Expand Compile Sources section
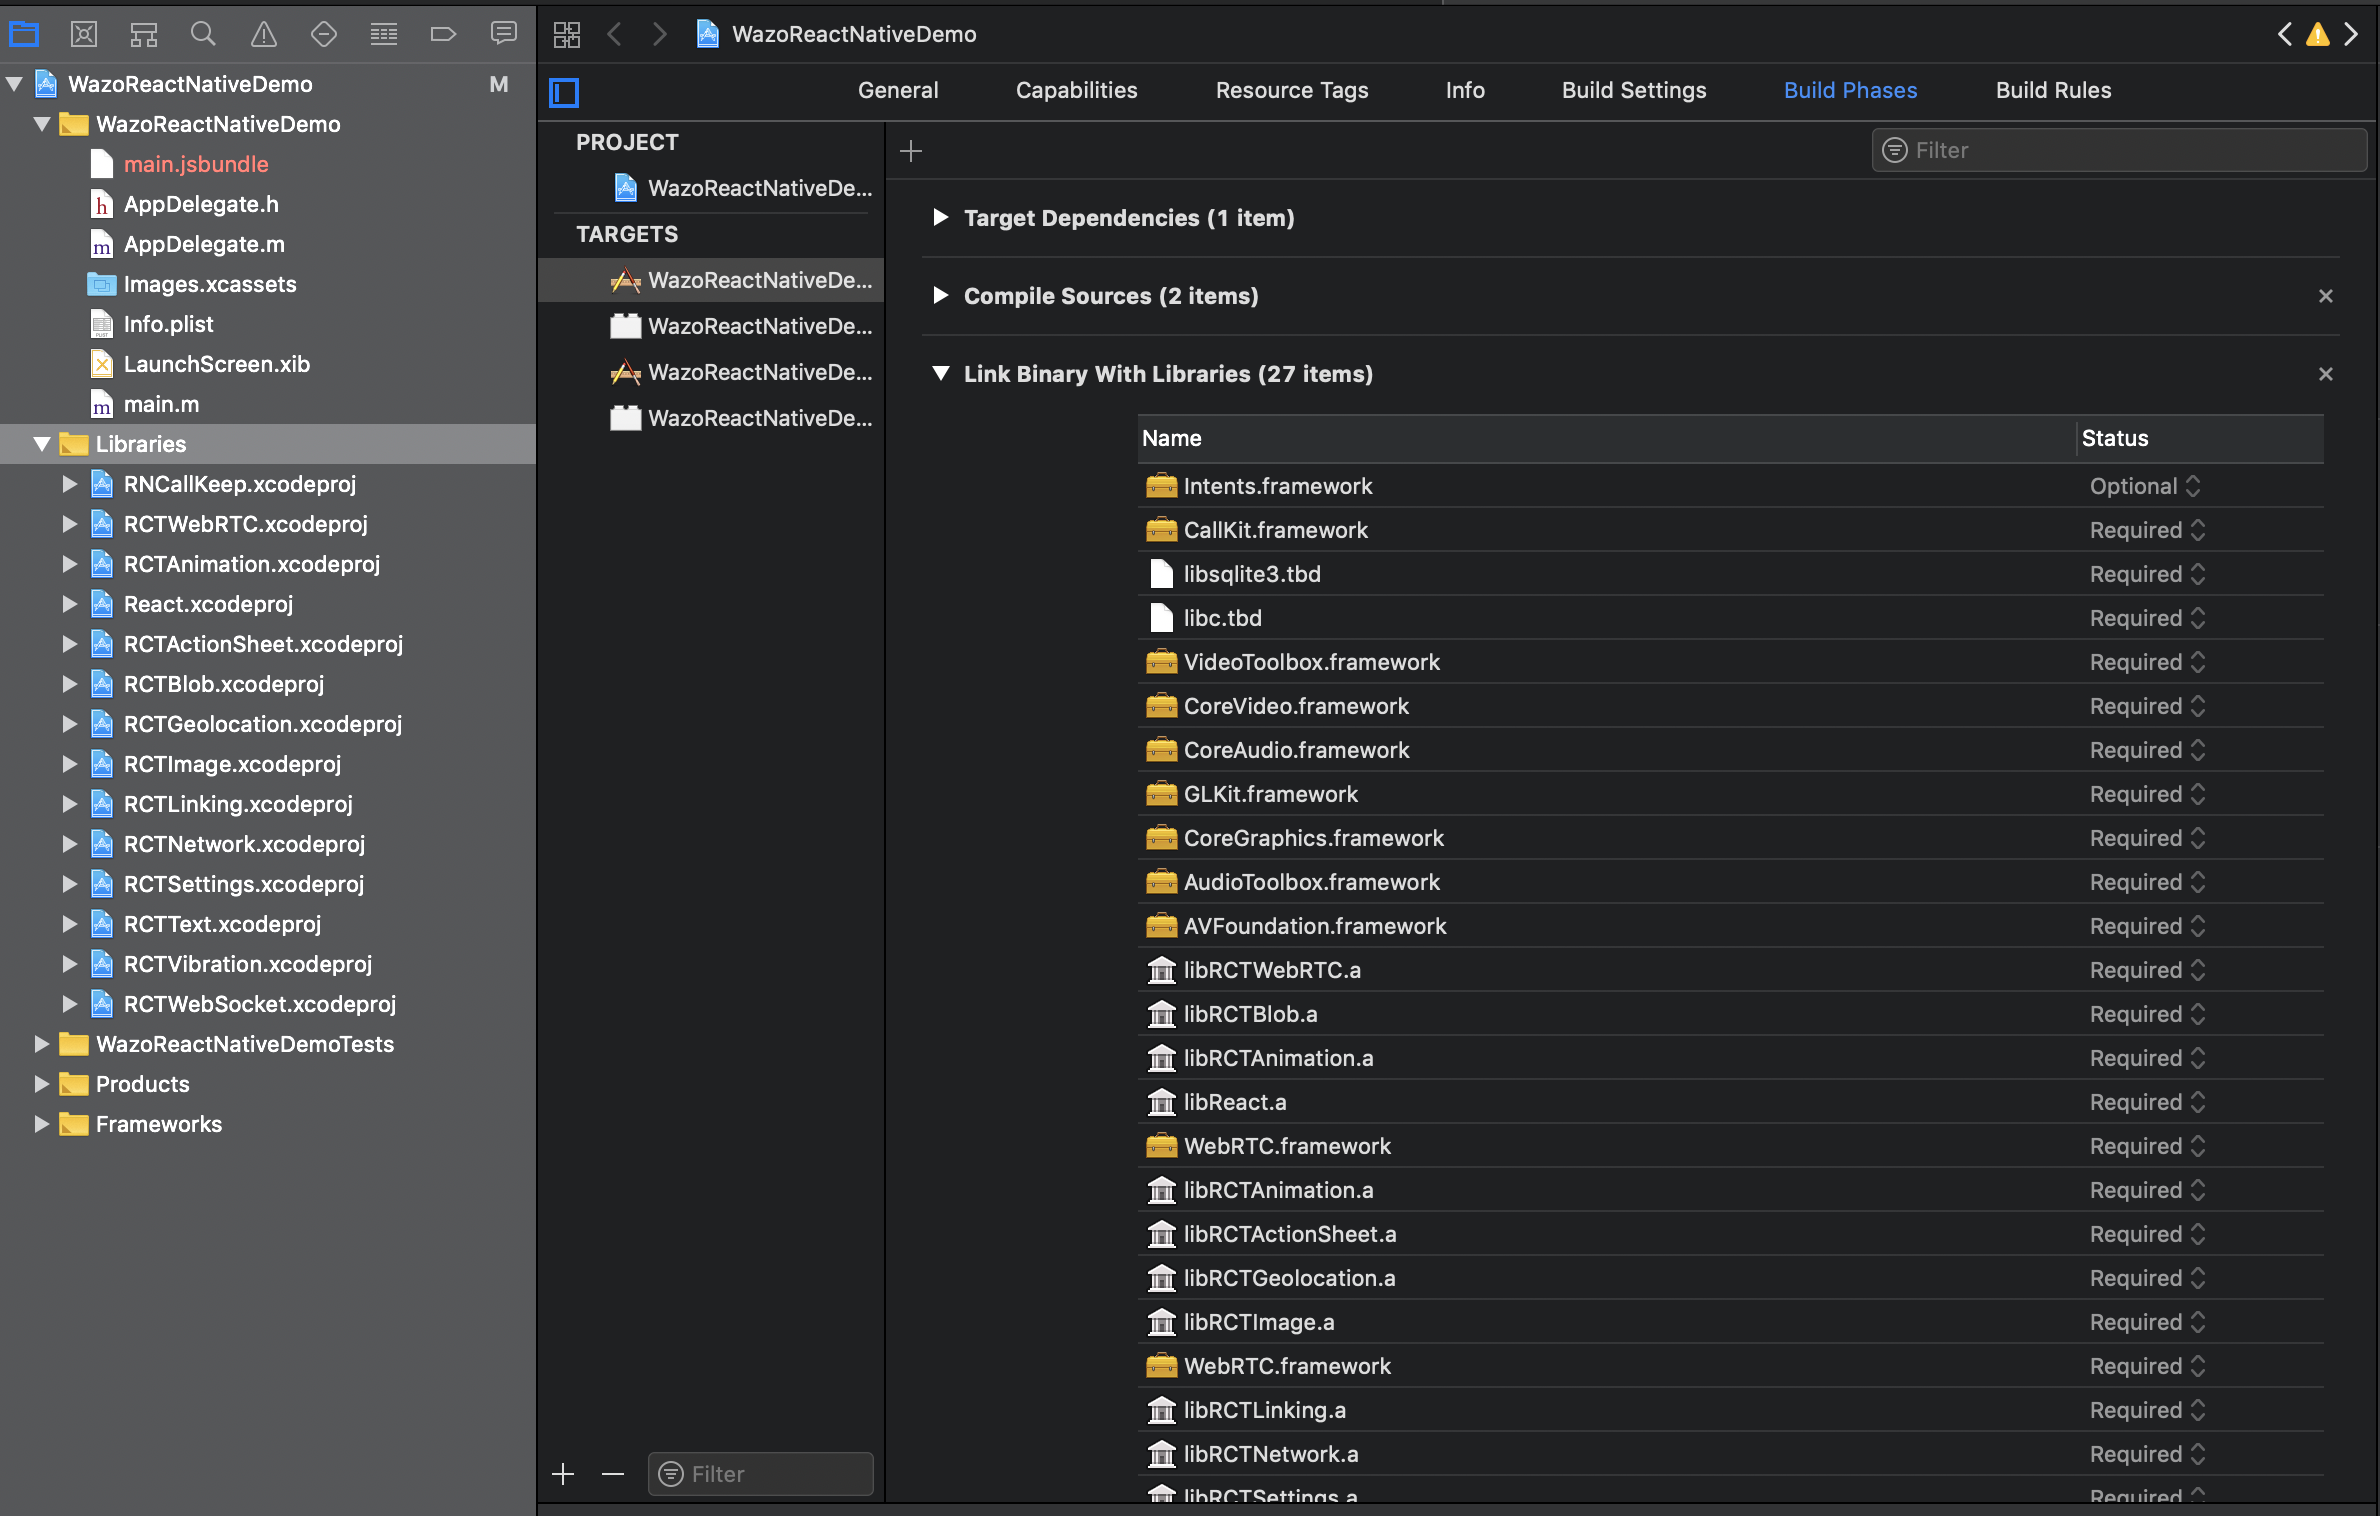 pyautogui.click(x=938, y=295)
